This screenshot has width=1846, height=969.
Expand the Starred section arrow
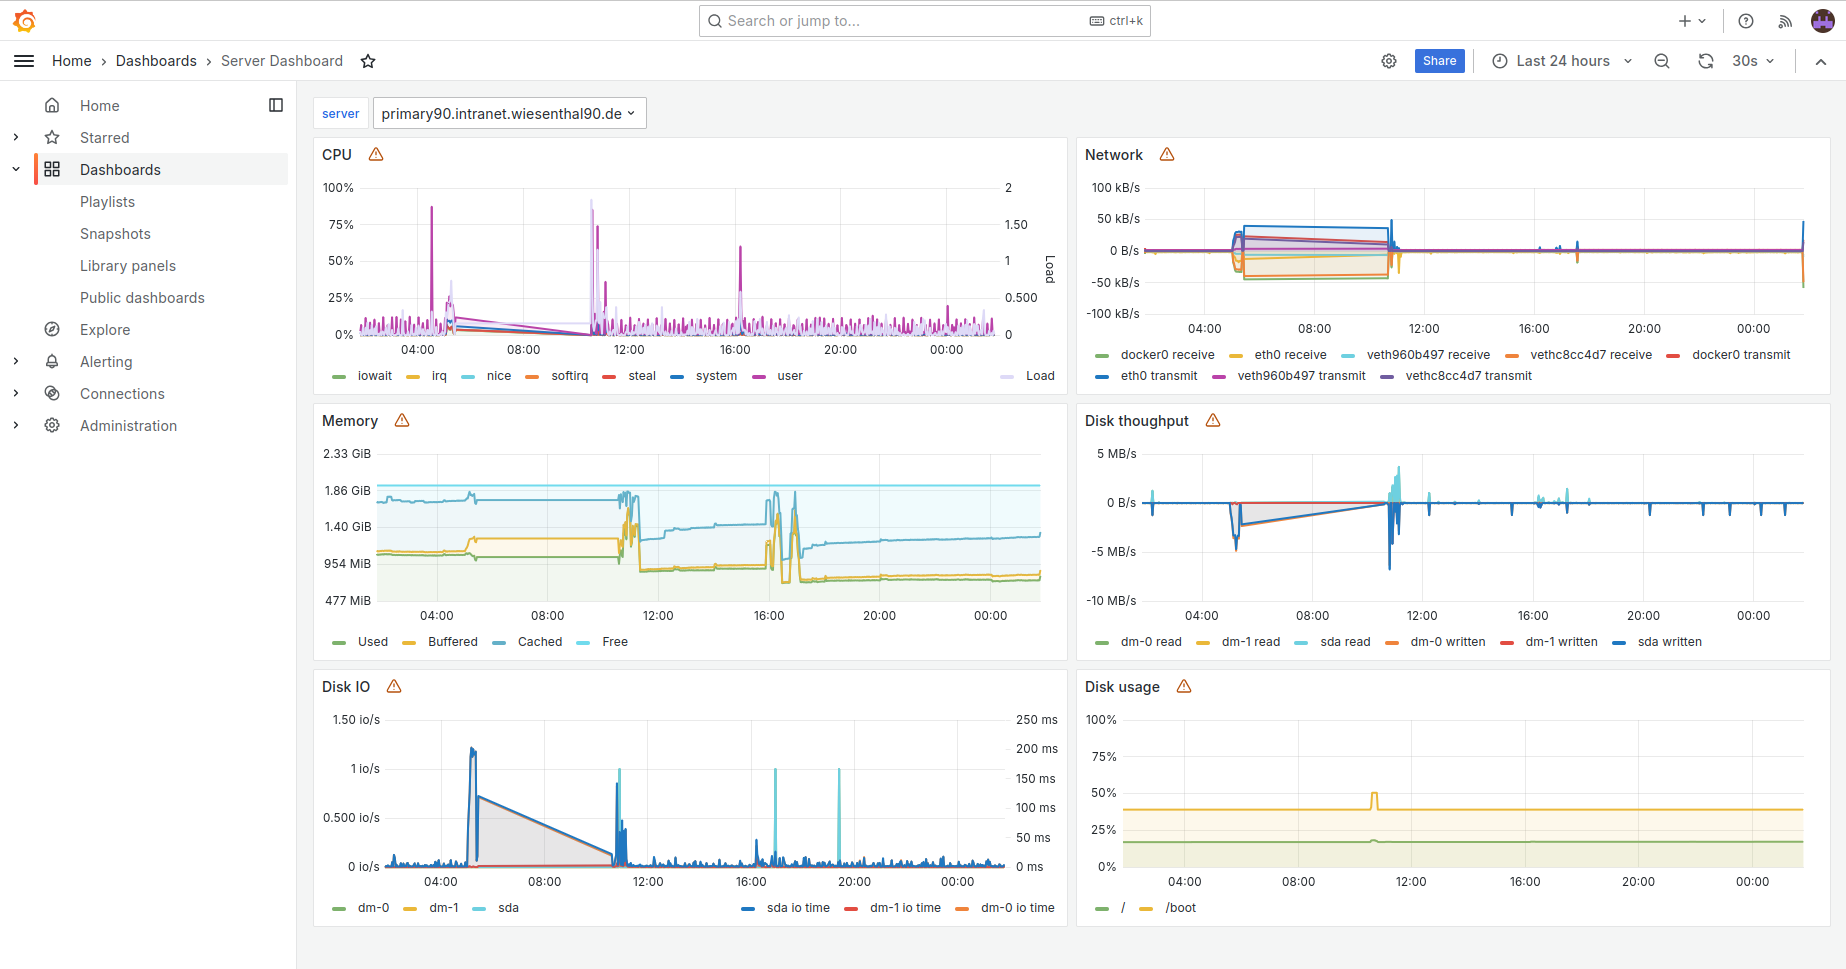pyautogui.click(x=16, y=137)
